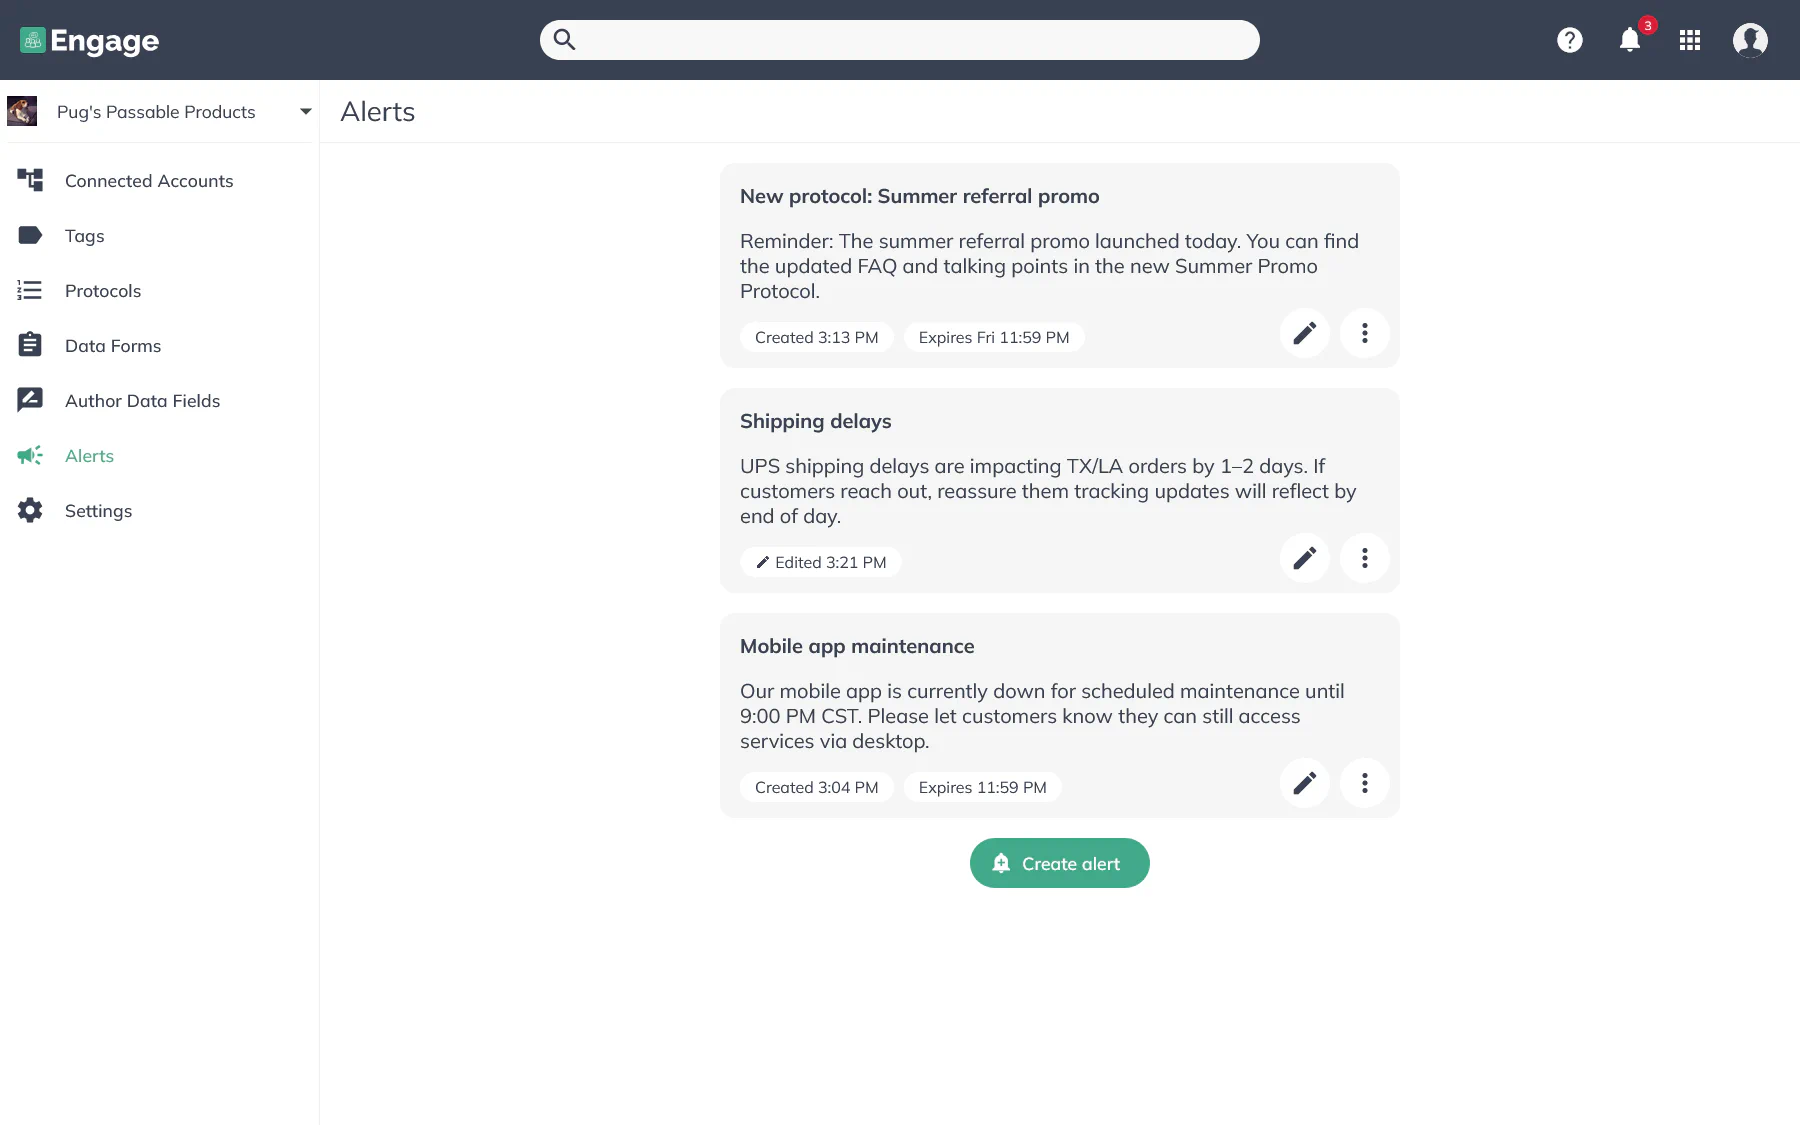
Task: Open the Protocols section
Action: point(103,291)
